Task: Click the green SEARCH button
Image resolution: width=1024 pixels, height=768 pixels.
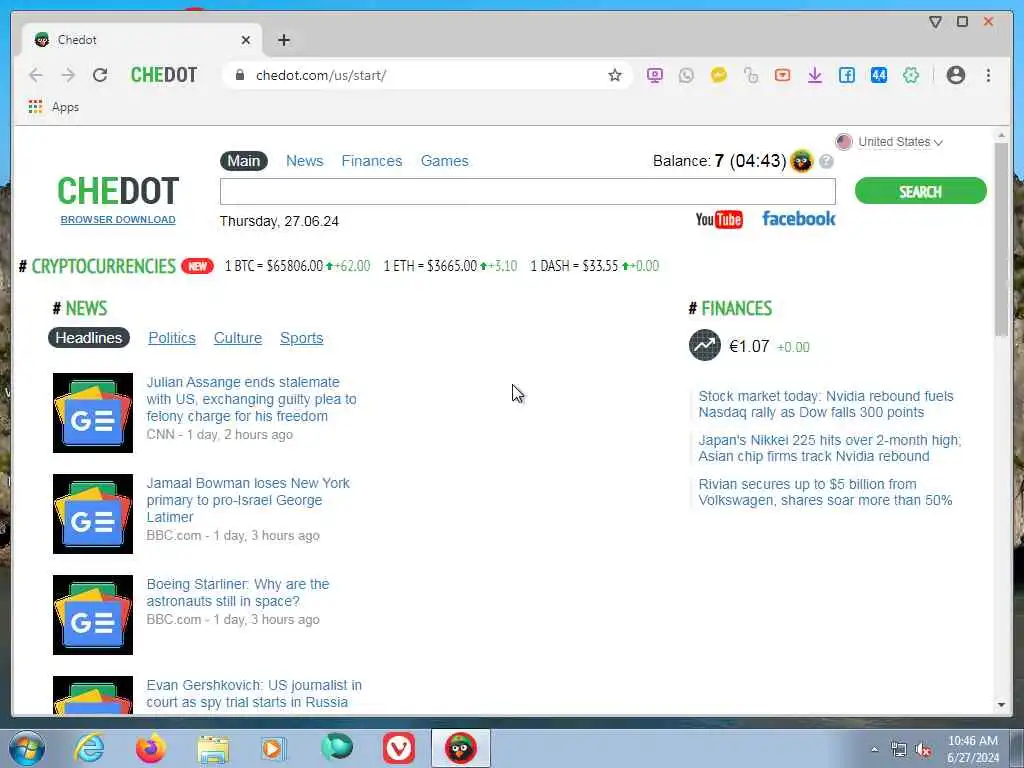Action: coord(920,191)
